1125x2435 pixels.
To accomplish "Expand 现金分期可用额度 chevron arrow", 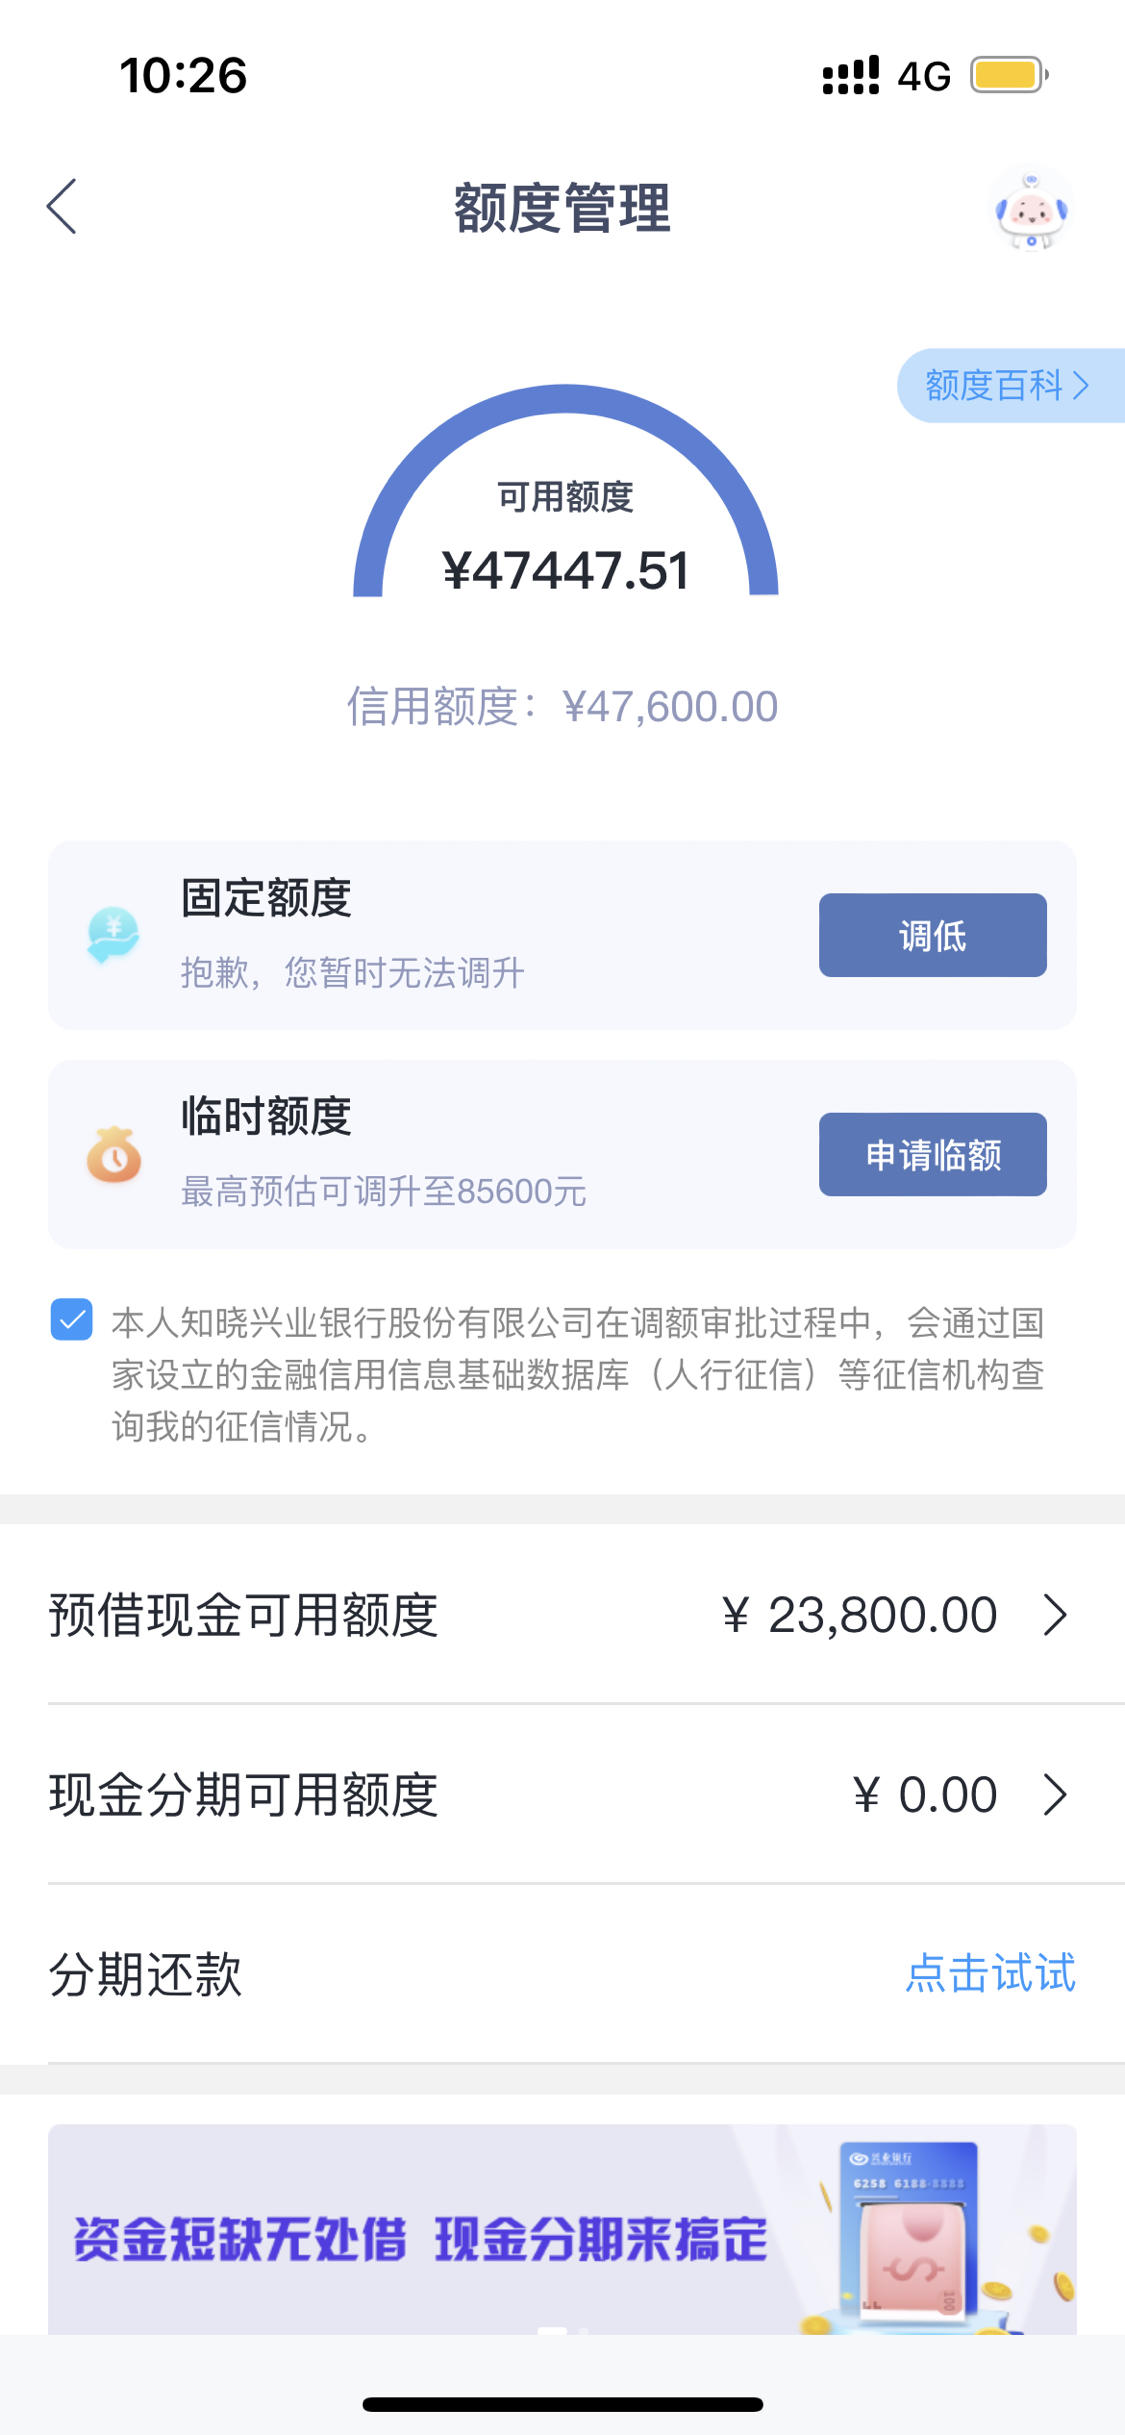I will [1055, 1795].
